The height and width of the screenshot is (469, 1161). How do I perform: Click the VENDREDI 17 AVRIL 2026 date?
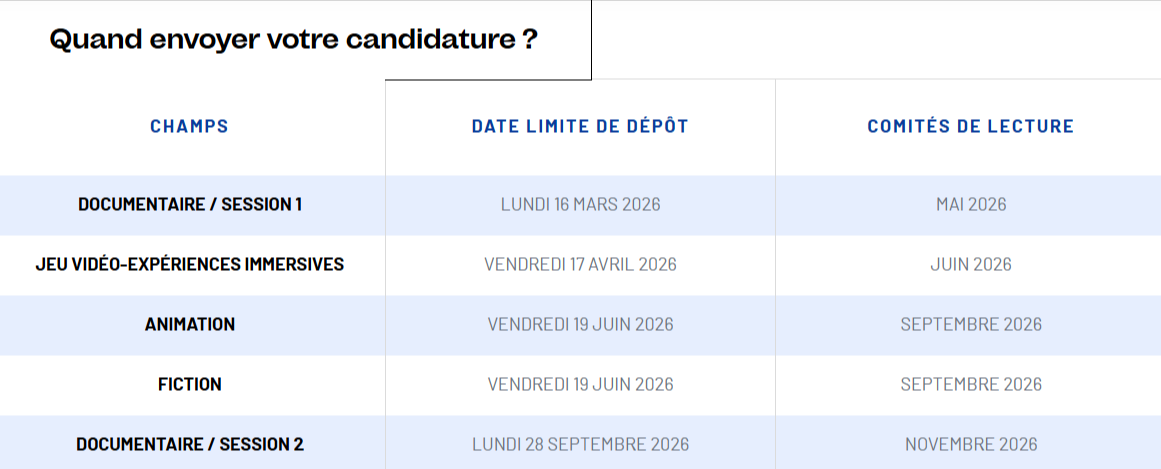[580, 264]
